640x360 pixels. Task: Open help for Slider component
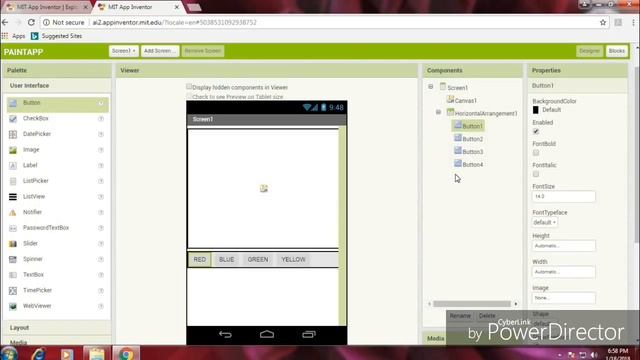pos(101,244)
